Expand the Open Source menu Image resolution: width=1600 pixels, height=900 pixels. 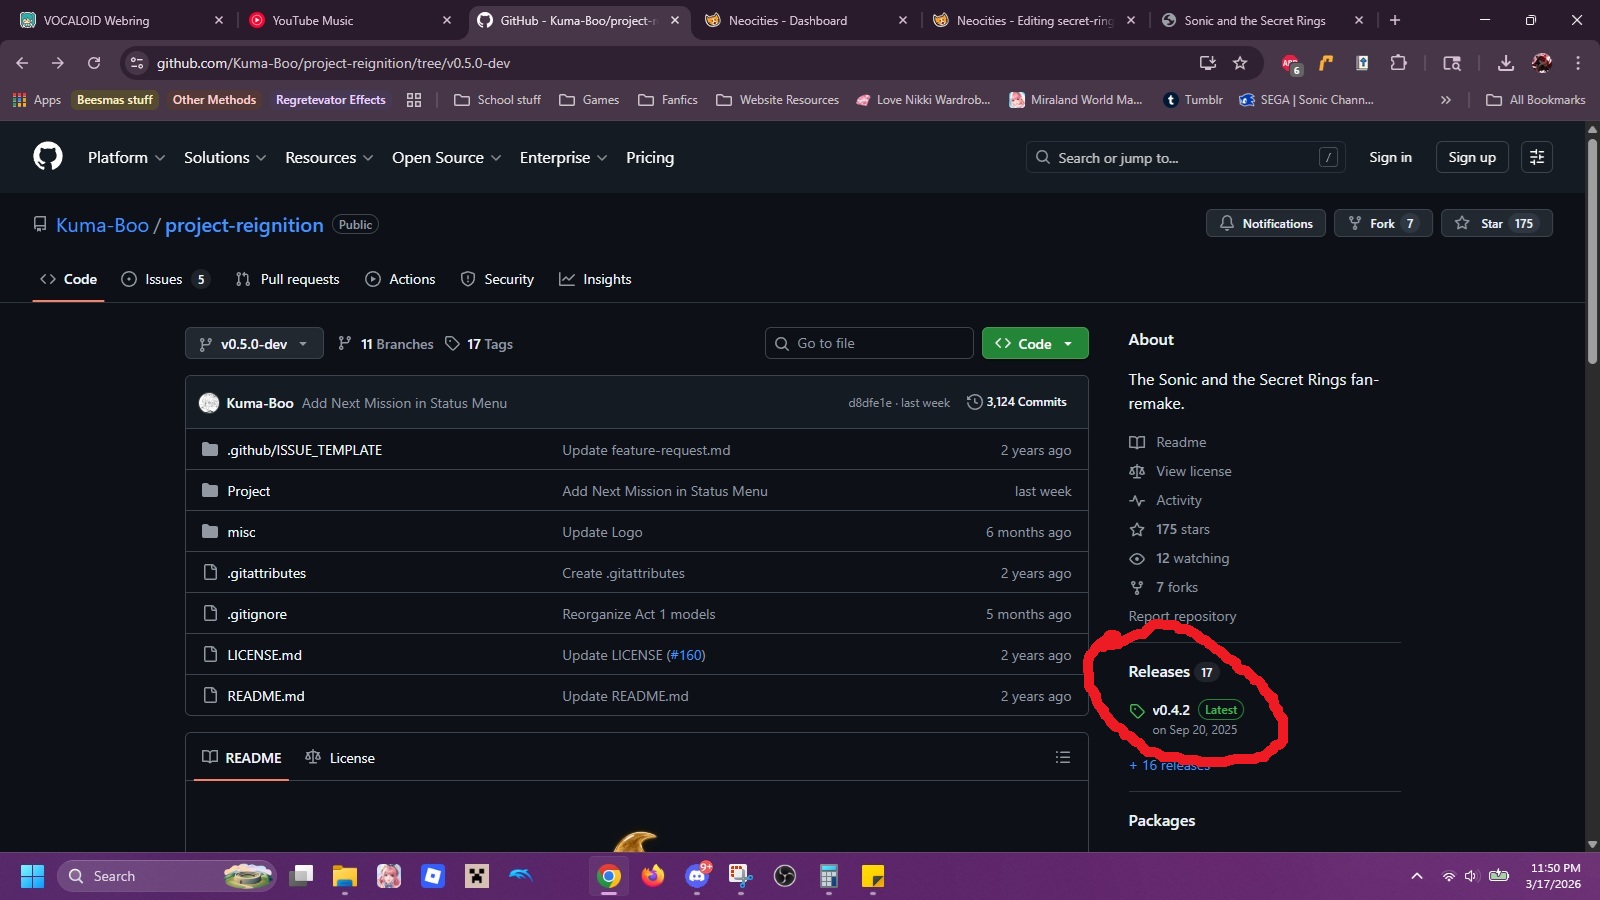click(446, 157)
